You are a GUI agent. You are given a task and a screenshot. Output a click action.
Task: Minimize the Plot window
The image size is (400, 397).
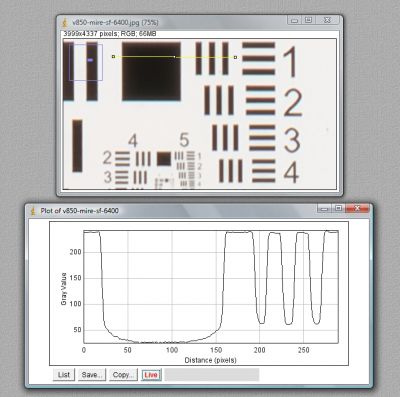pyautogui.click(x=324, y=209)
